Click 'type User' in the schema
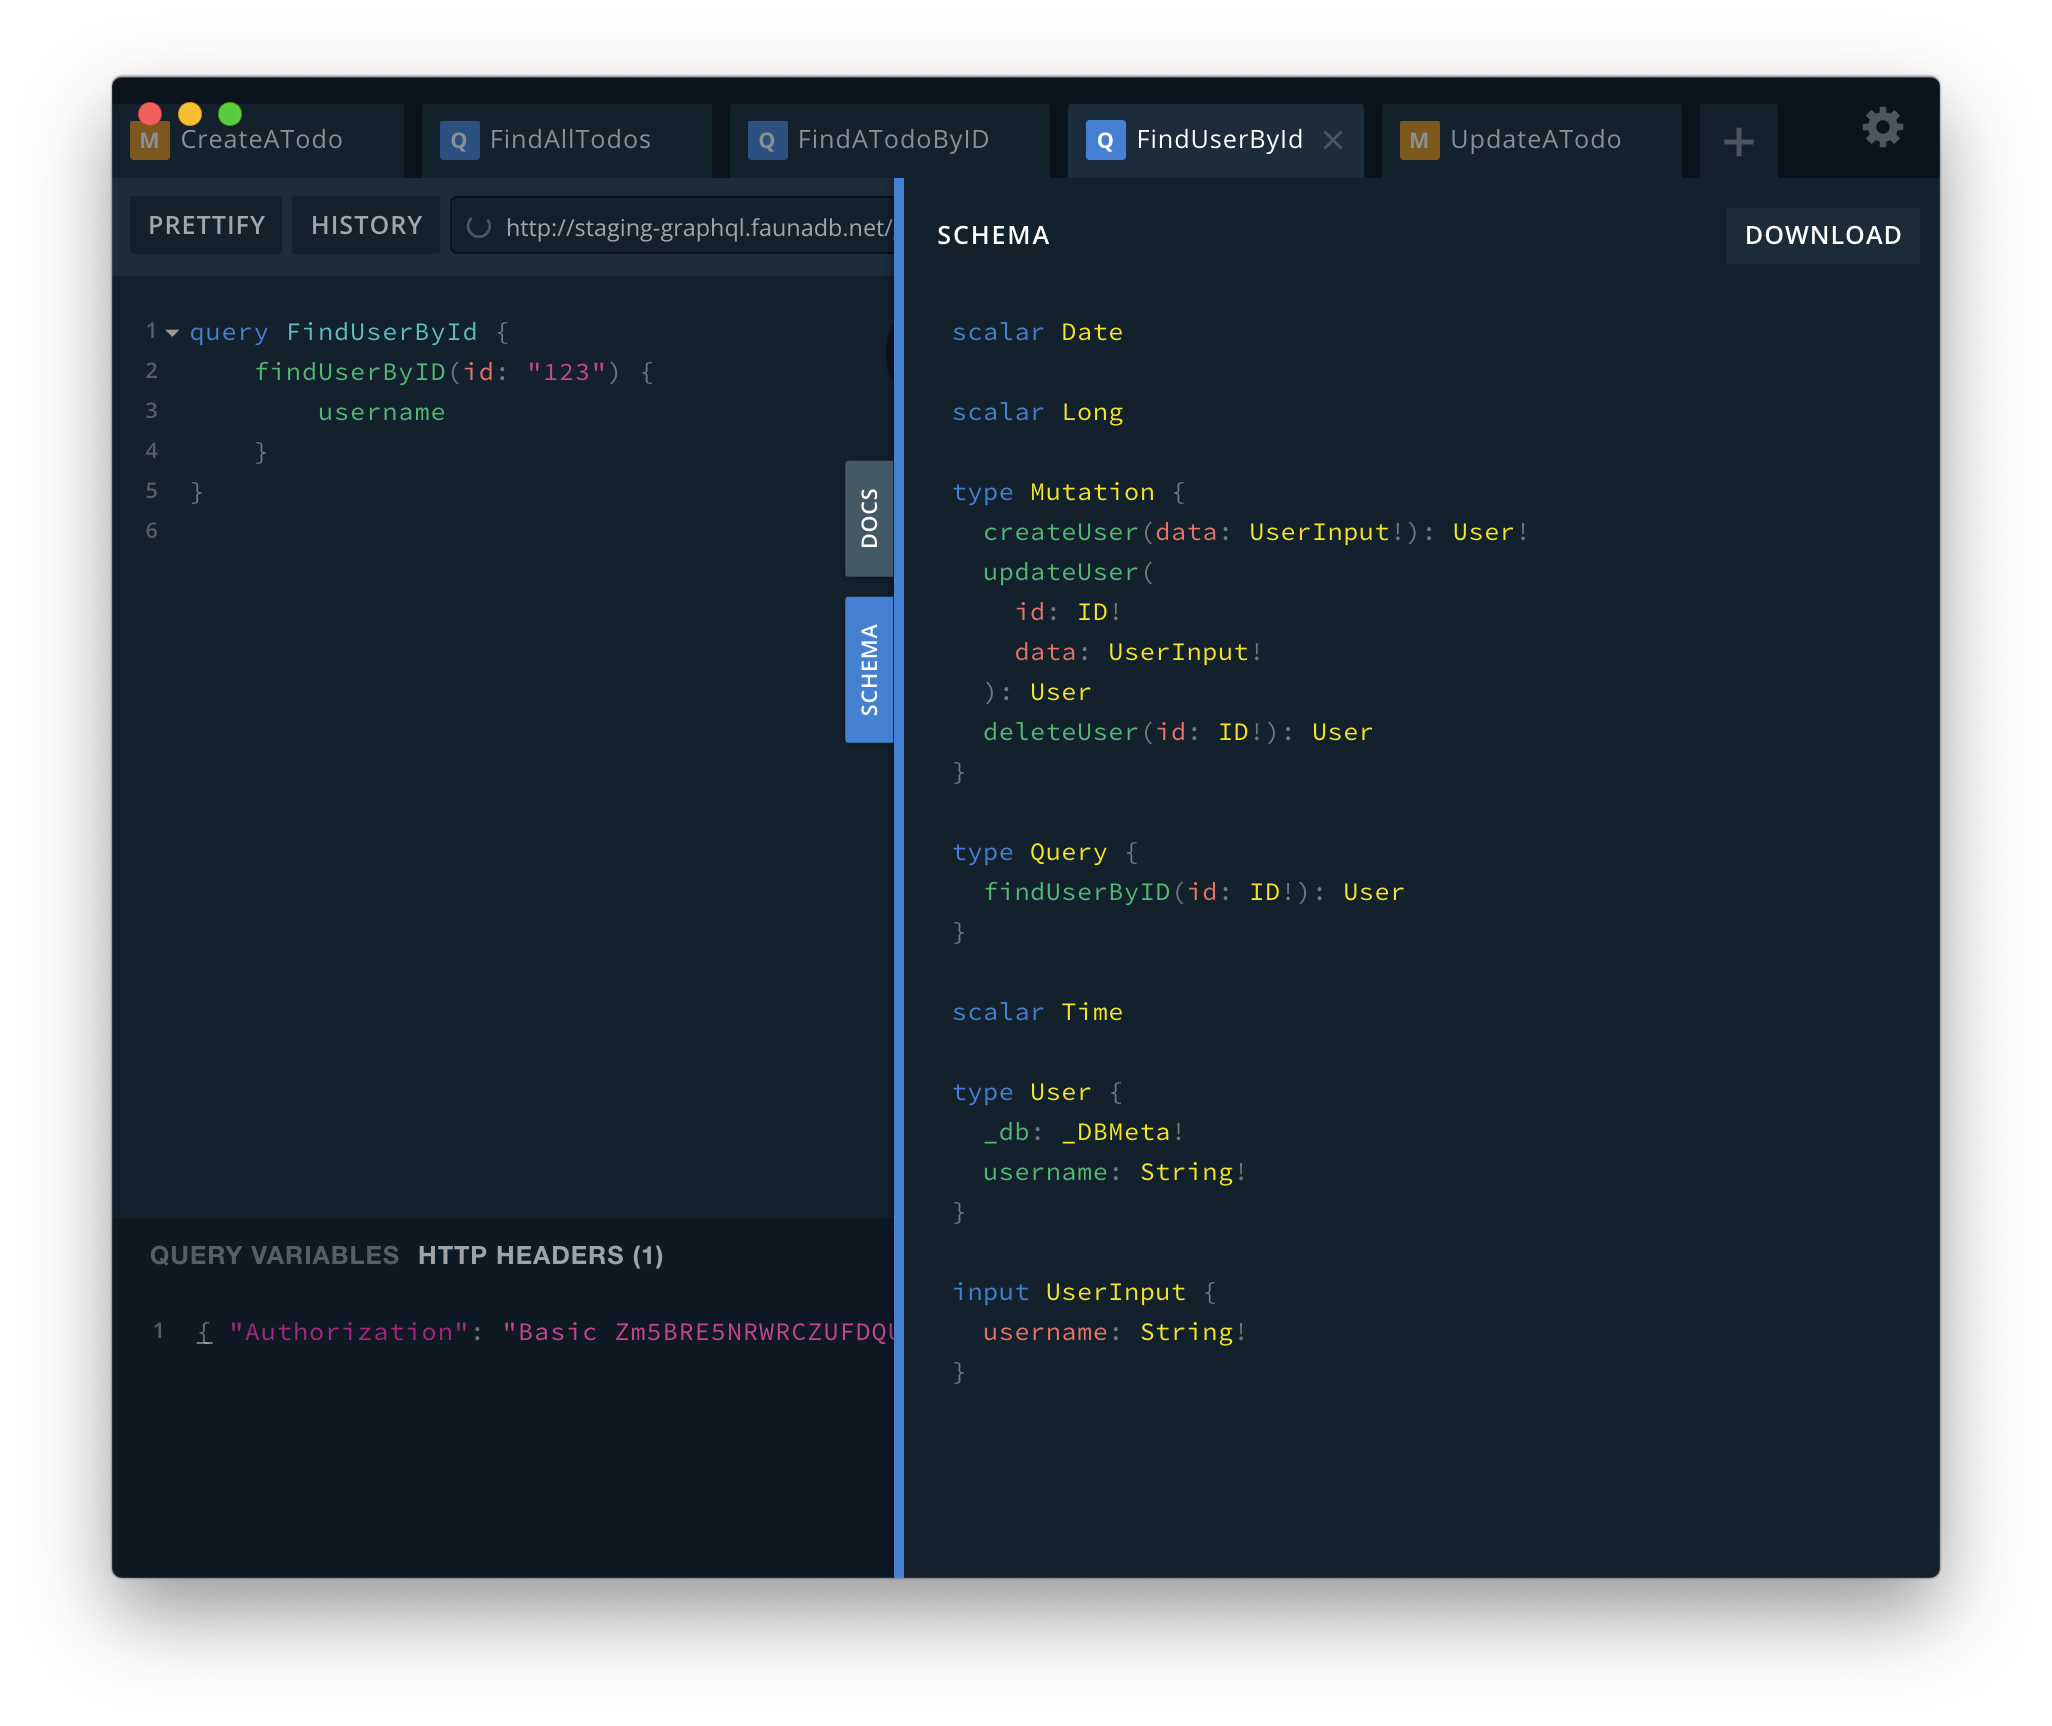Image resolution: width=2052 pixels, height=1726 pixels. [x=1021, y=1092]
